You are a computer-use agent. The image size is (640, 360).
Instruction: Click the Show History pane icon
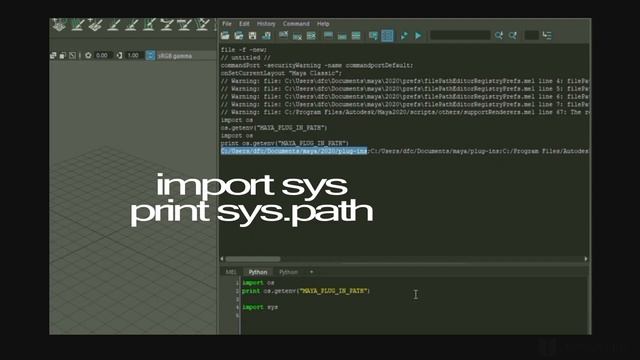click(x=328, y=36)
